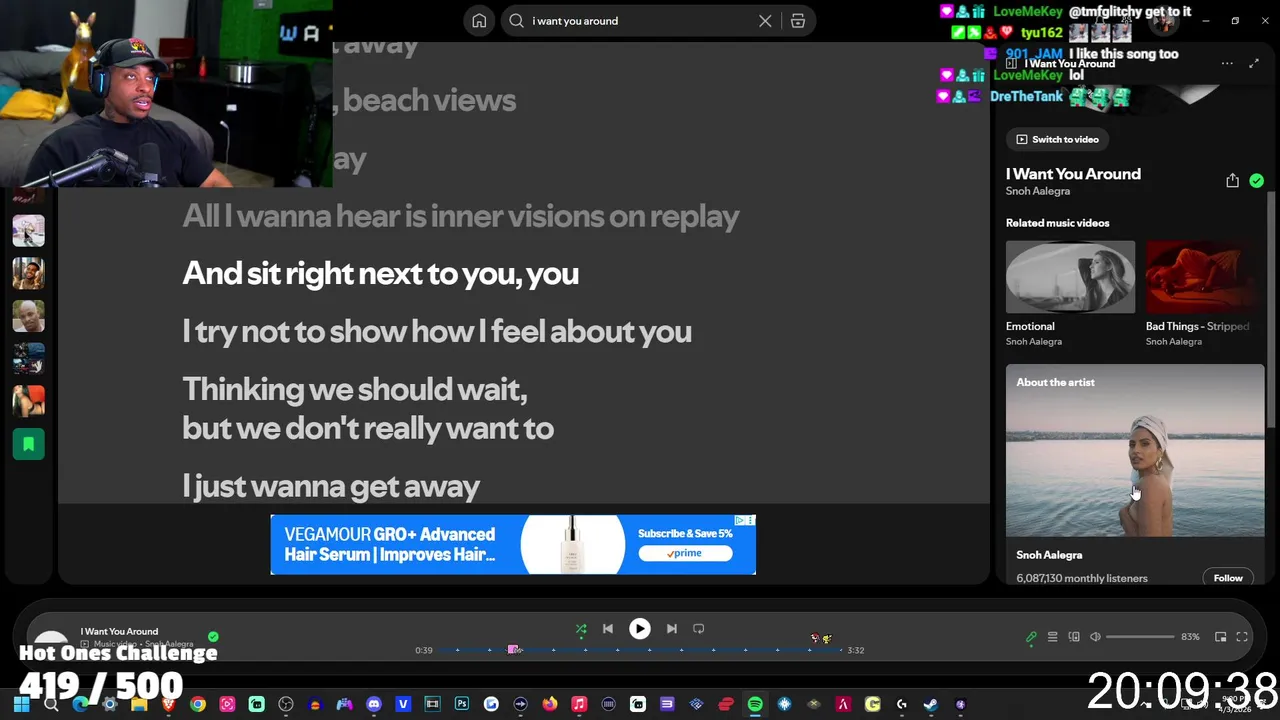This screenshot has width=1280, height=720.
Task: Open the I Want You Around title in the panel
Action: click(x=1073, y=174)
